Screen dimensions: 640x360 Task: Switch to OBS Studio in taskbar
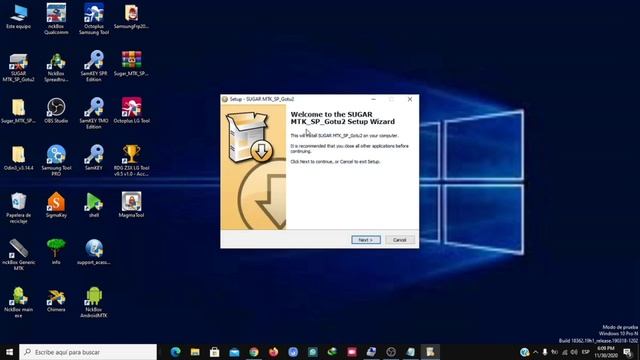[391, 352]
